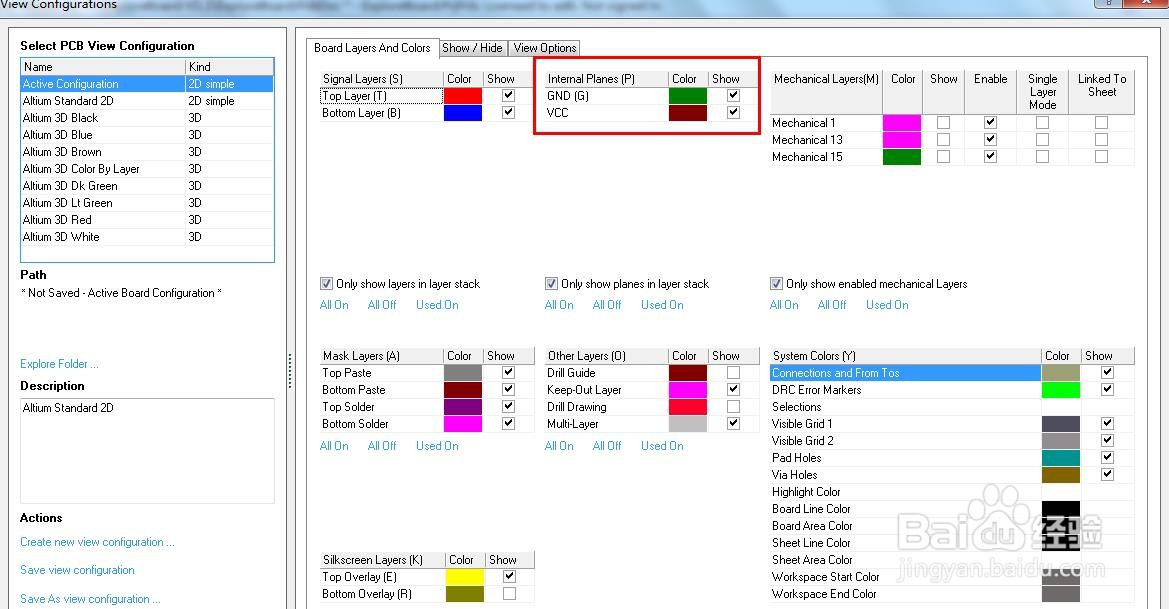
Task: Click the blue Bottom Layer color swatch
Action: point(463,113)
